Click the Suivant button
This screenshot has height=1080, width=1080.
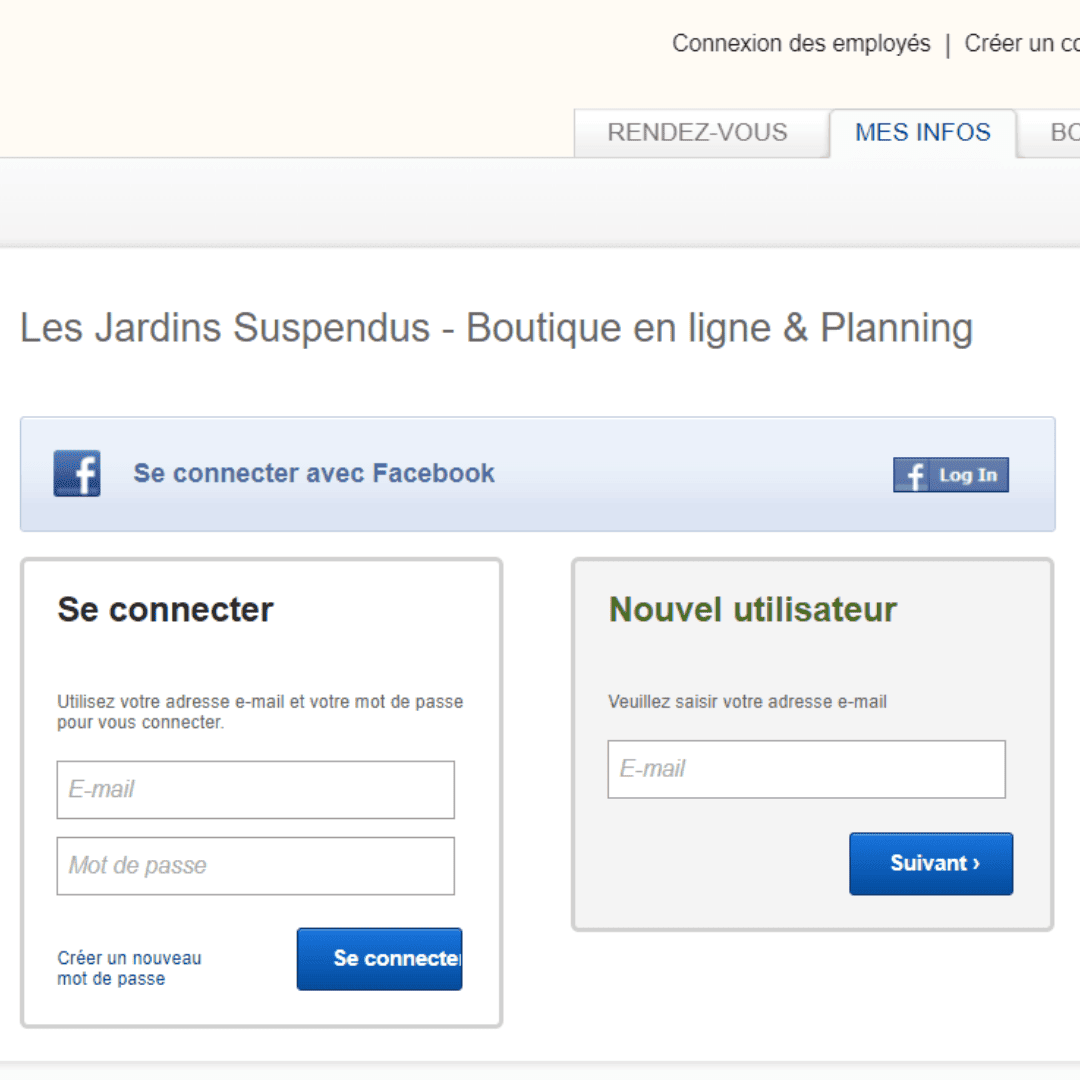tap(931, 864)
